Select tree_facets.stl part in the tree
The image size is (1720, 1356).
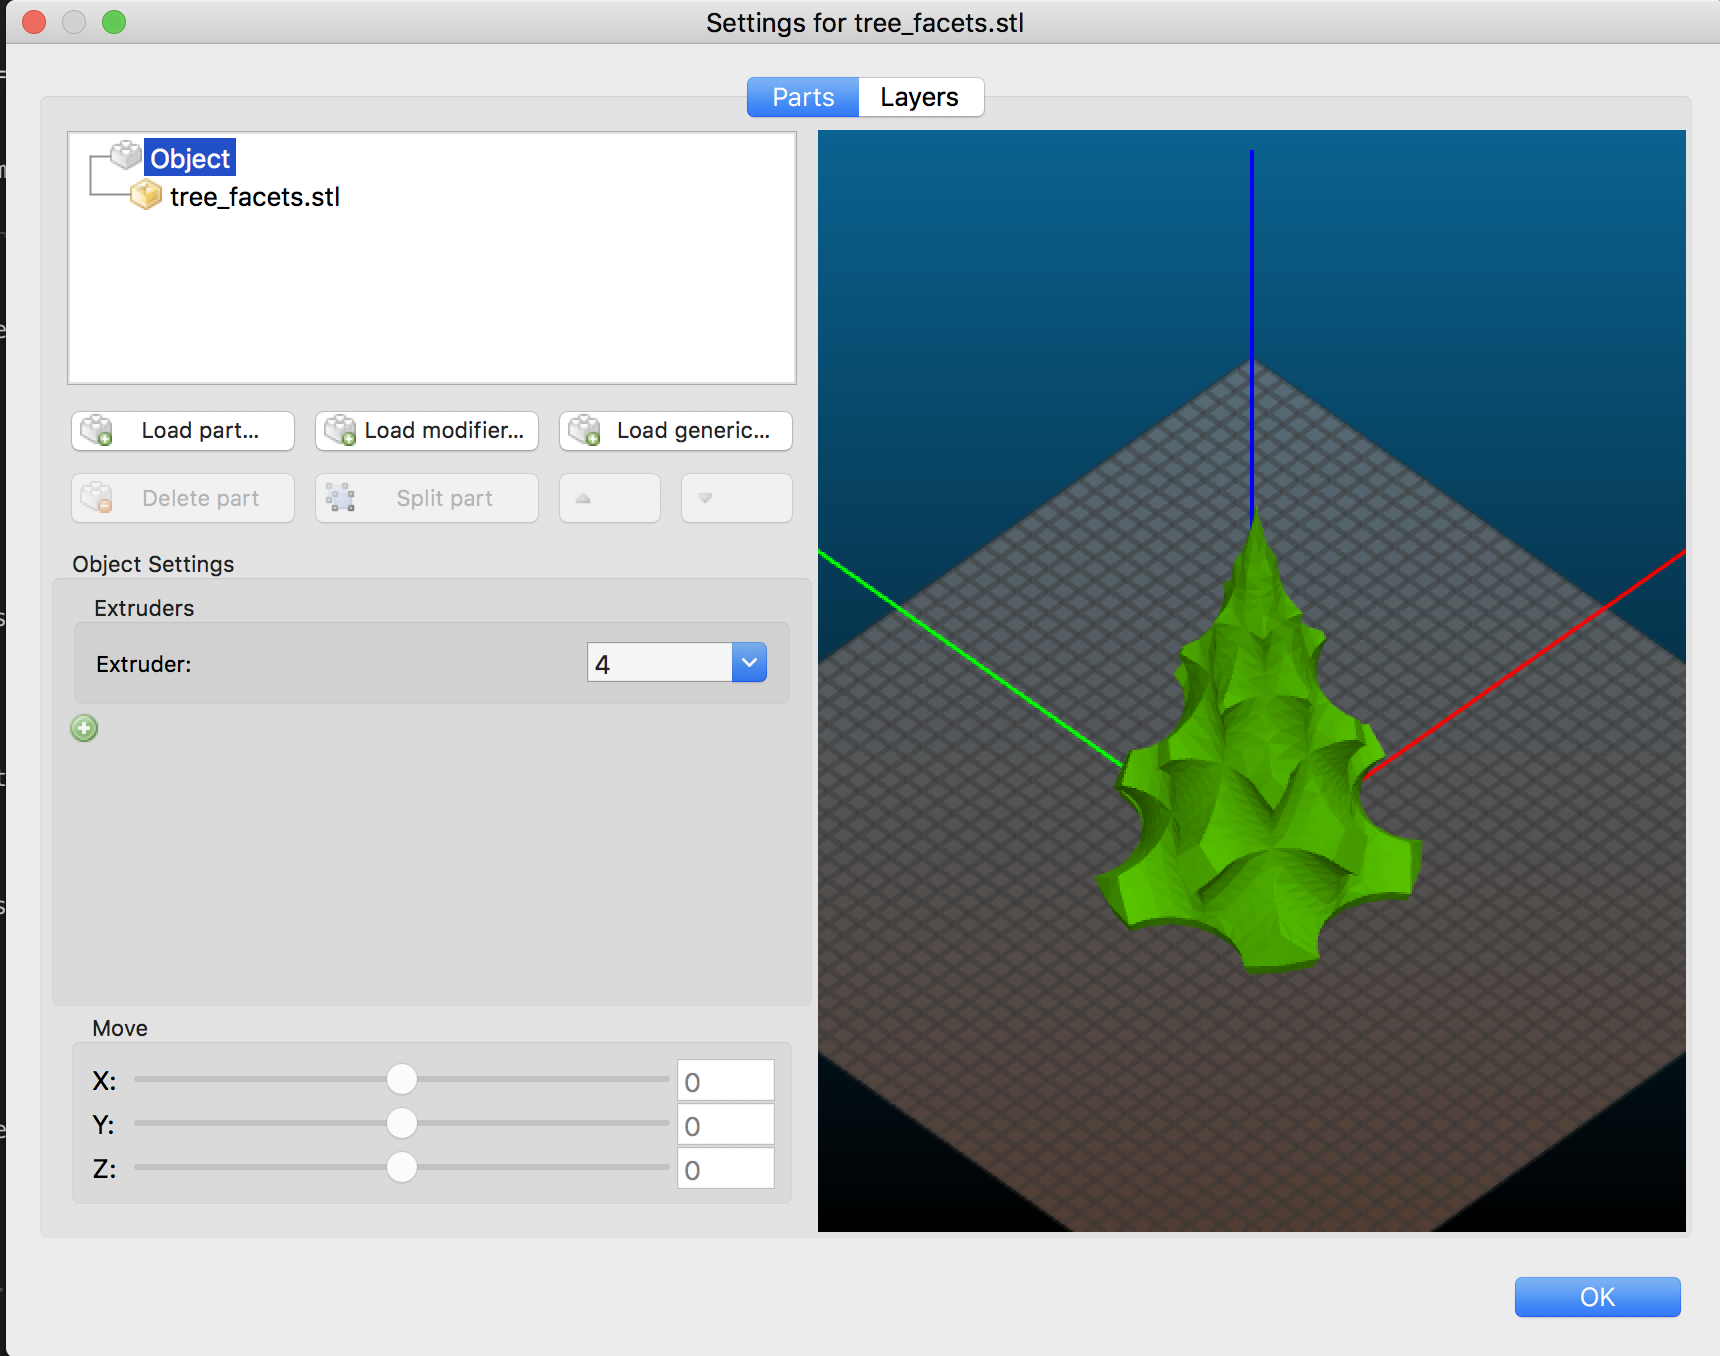click(255, 197)
